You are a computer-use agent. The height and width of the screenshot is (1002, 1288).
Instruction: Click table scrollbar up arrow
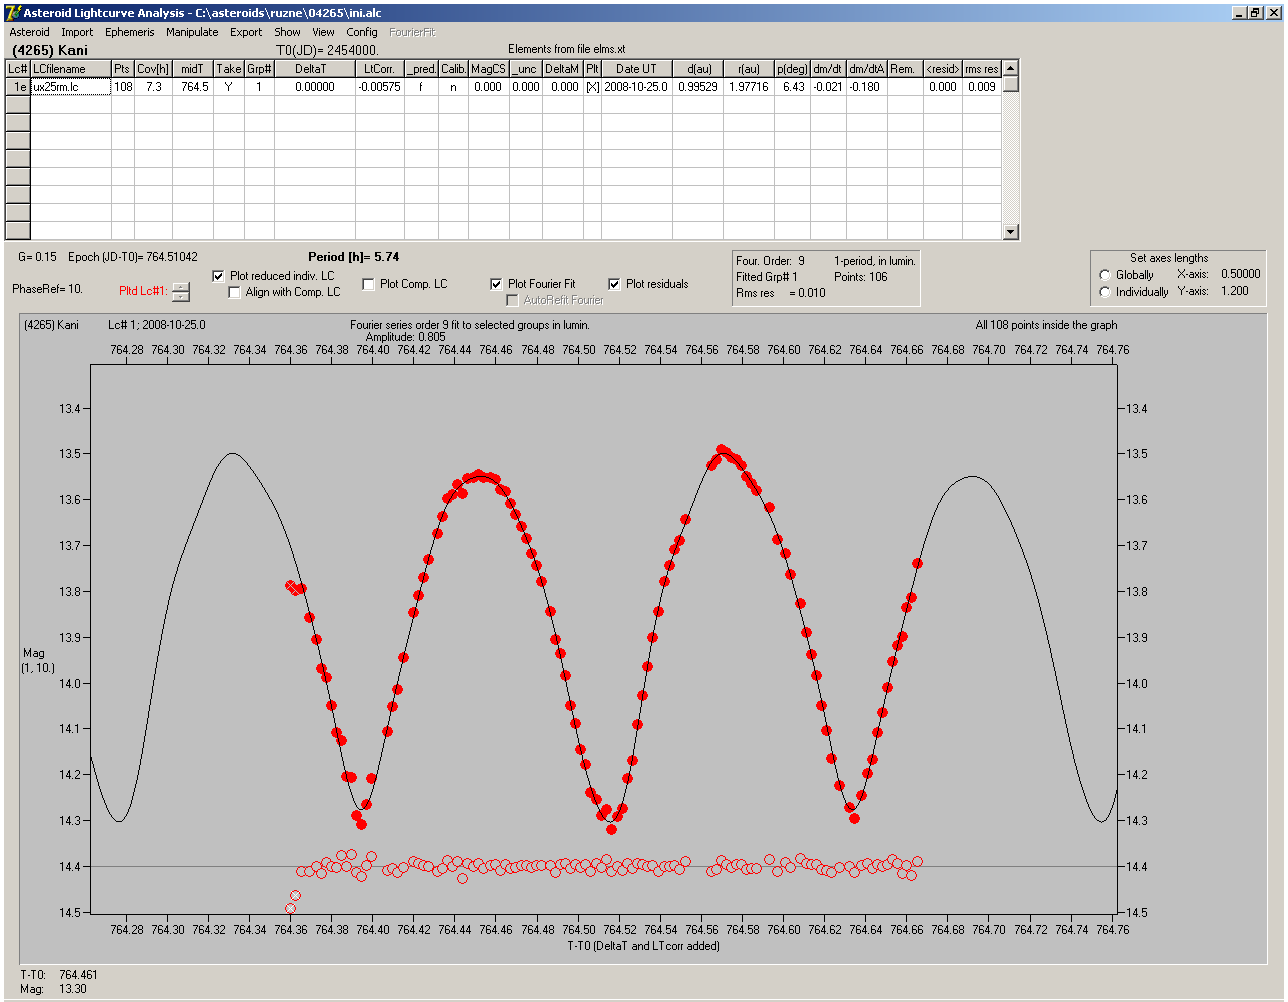(1010, 68)
